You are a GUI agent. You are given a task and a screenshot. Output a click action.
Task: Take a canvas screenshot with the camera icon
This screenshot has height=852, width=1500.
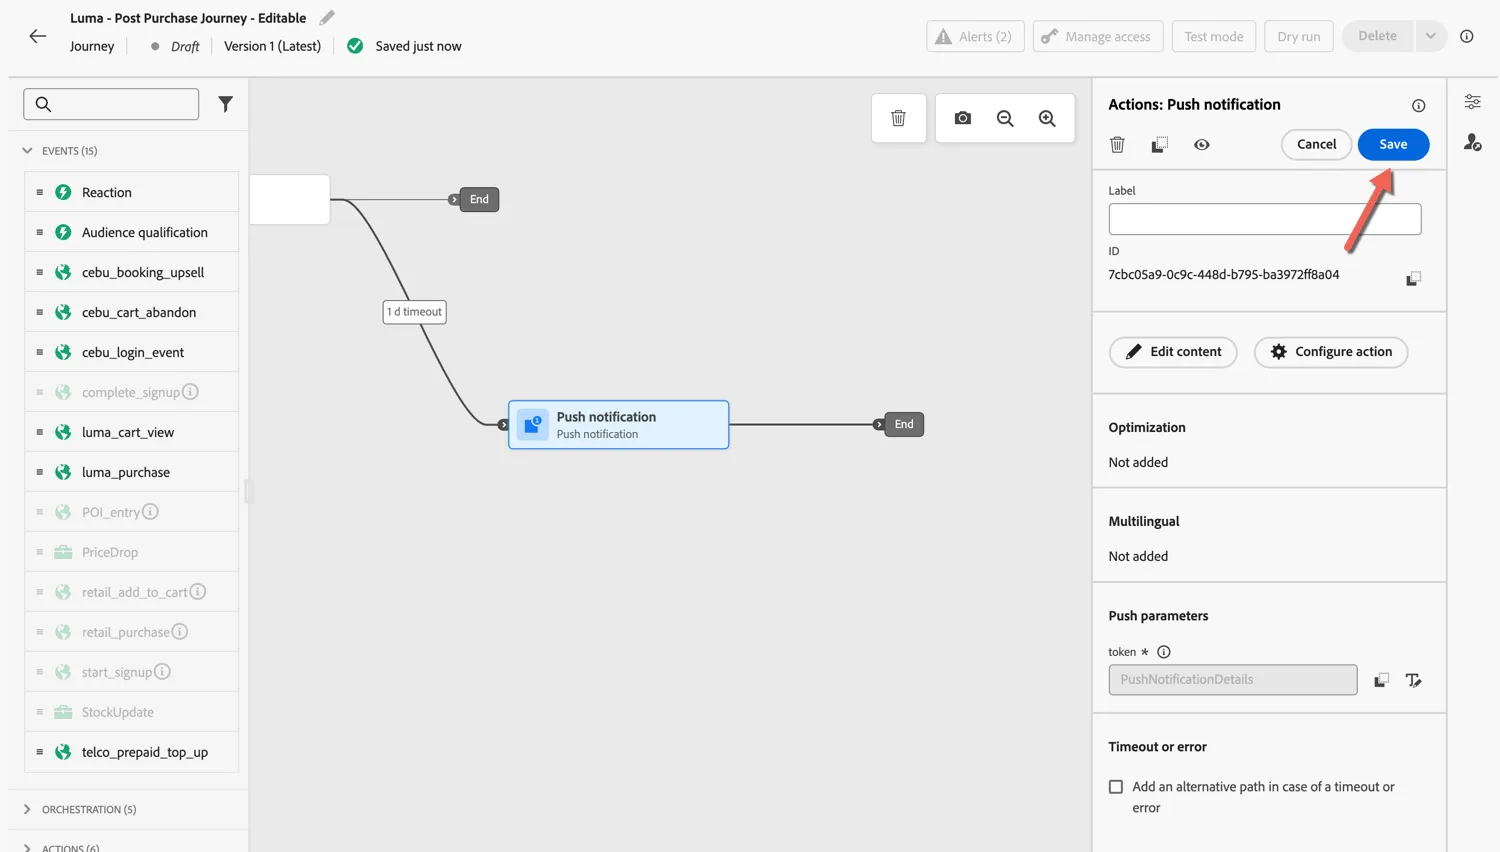coord(963,118)
